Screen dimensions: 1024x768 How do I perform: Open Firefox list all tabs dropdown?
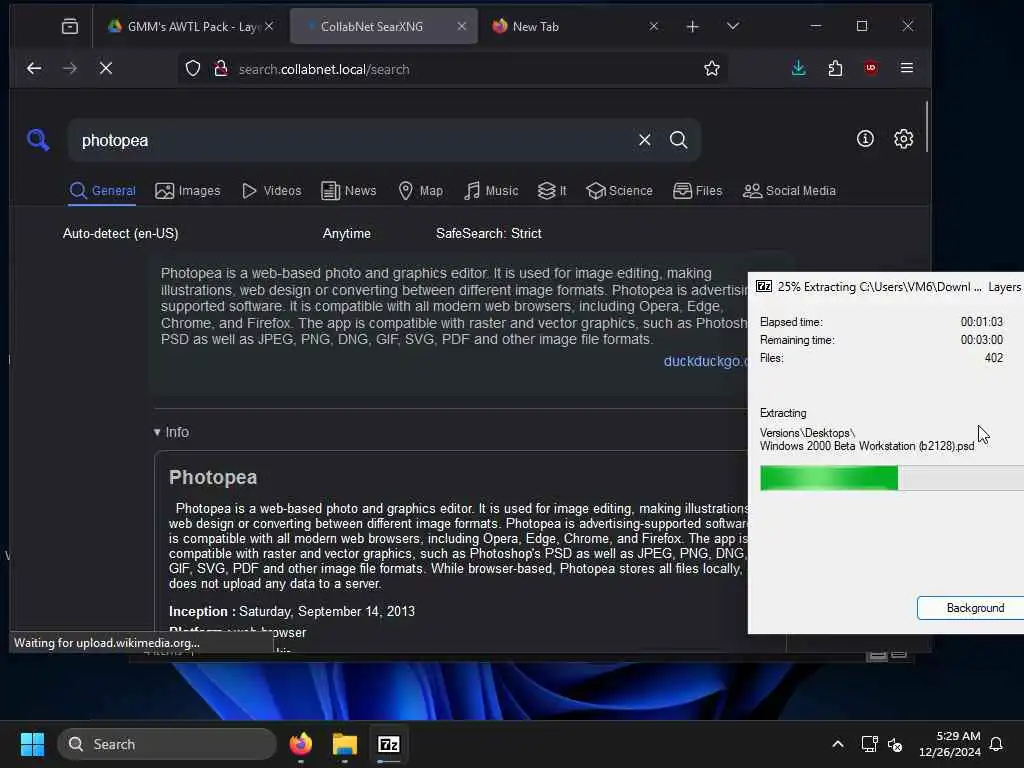click(733, 26)
